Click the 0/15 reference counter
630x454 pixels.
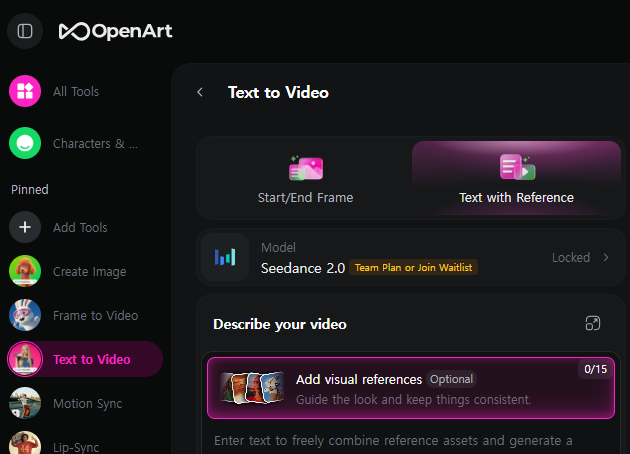coord(595,369)
